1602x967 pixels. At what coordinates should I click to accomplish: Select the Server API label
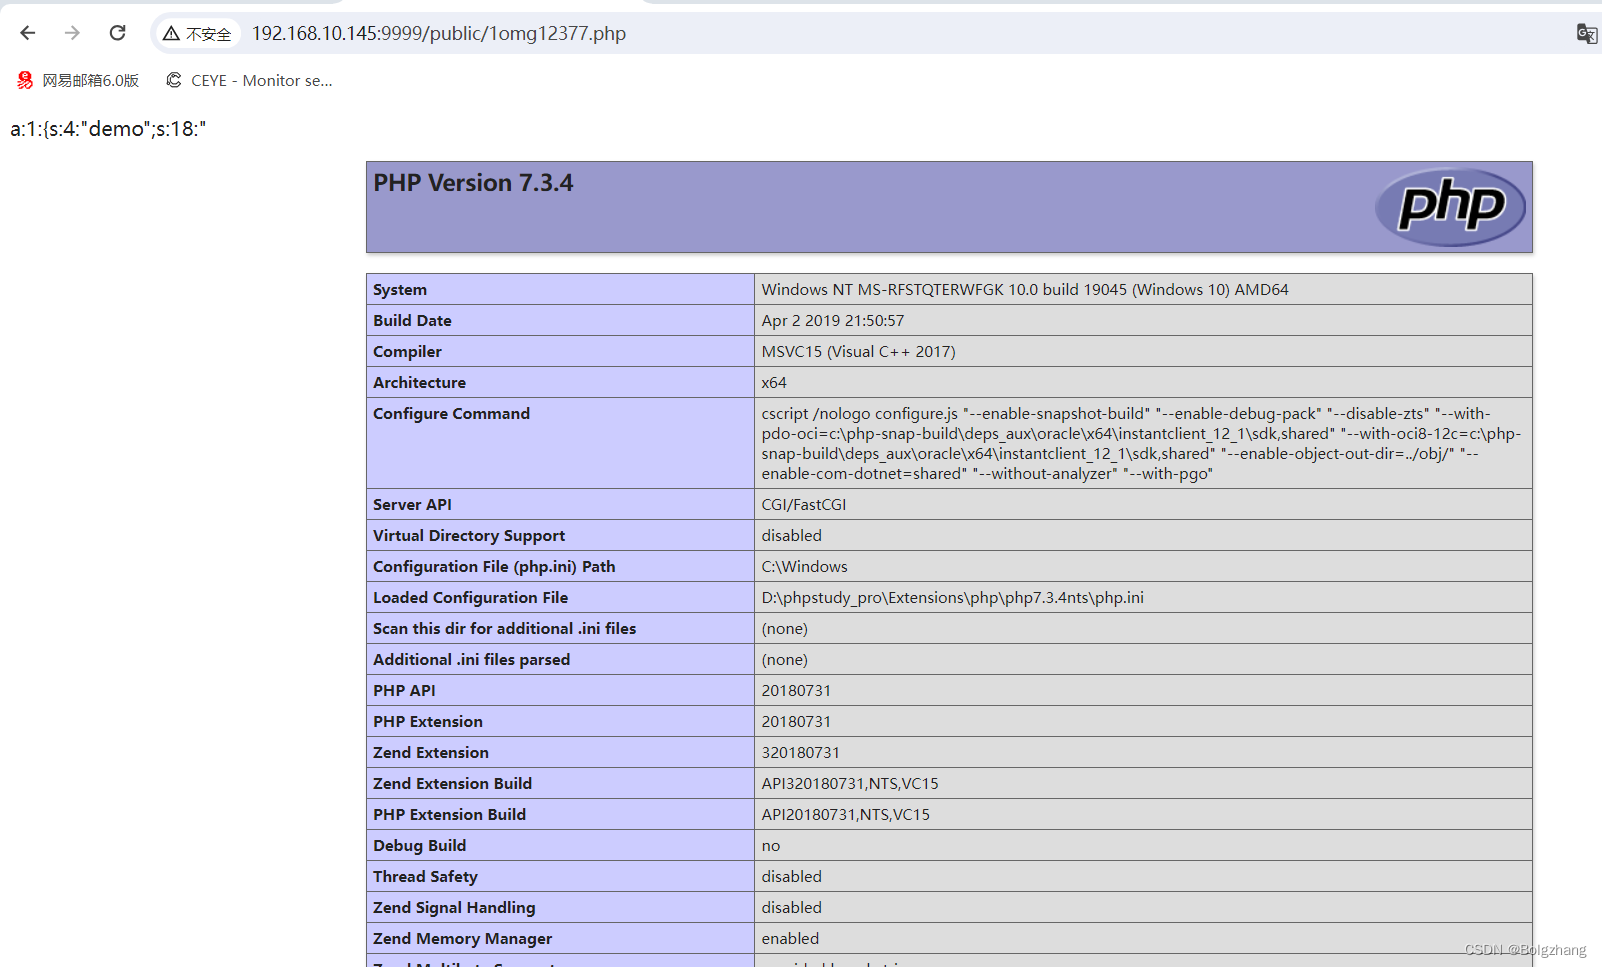coord(412,505)
